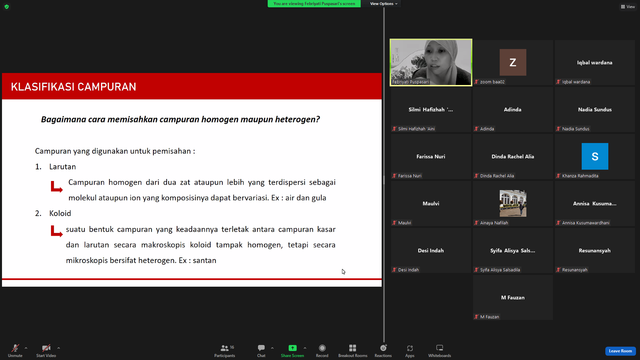Click muted mic icon beside Silmi Hafizhah label
Image resolution: width=640 pixels, height=360 pixels.
(394, 129)
